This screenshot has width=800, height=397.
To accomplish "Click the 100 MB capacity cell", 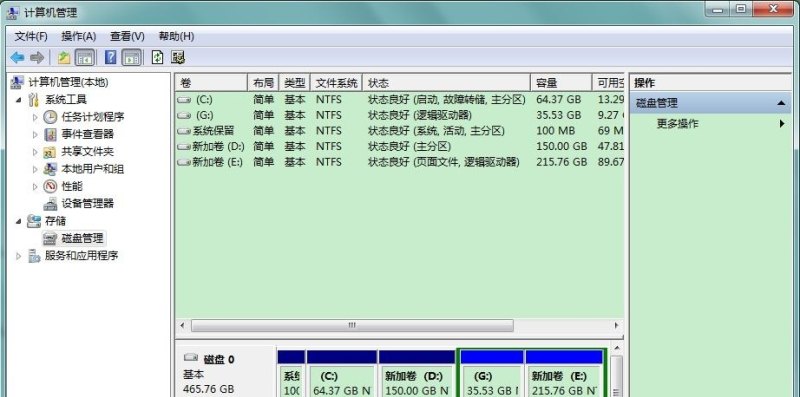I will tap(556, 131).
